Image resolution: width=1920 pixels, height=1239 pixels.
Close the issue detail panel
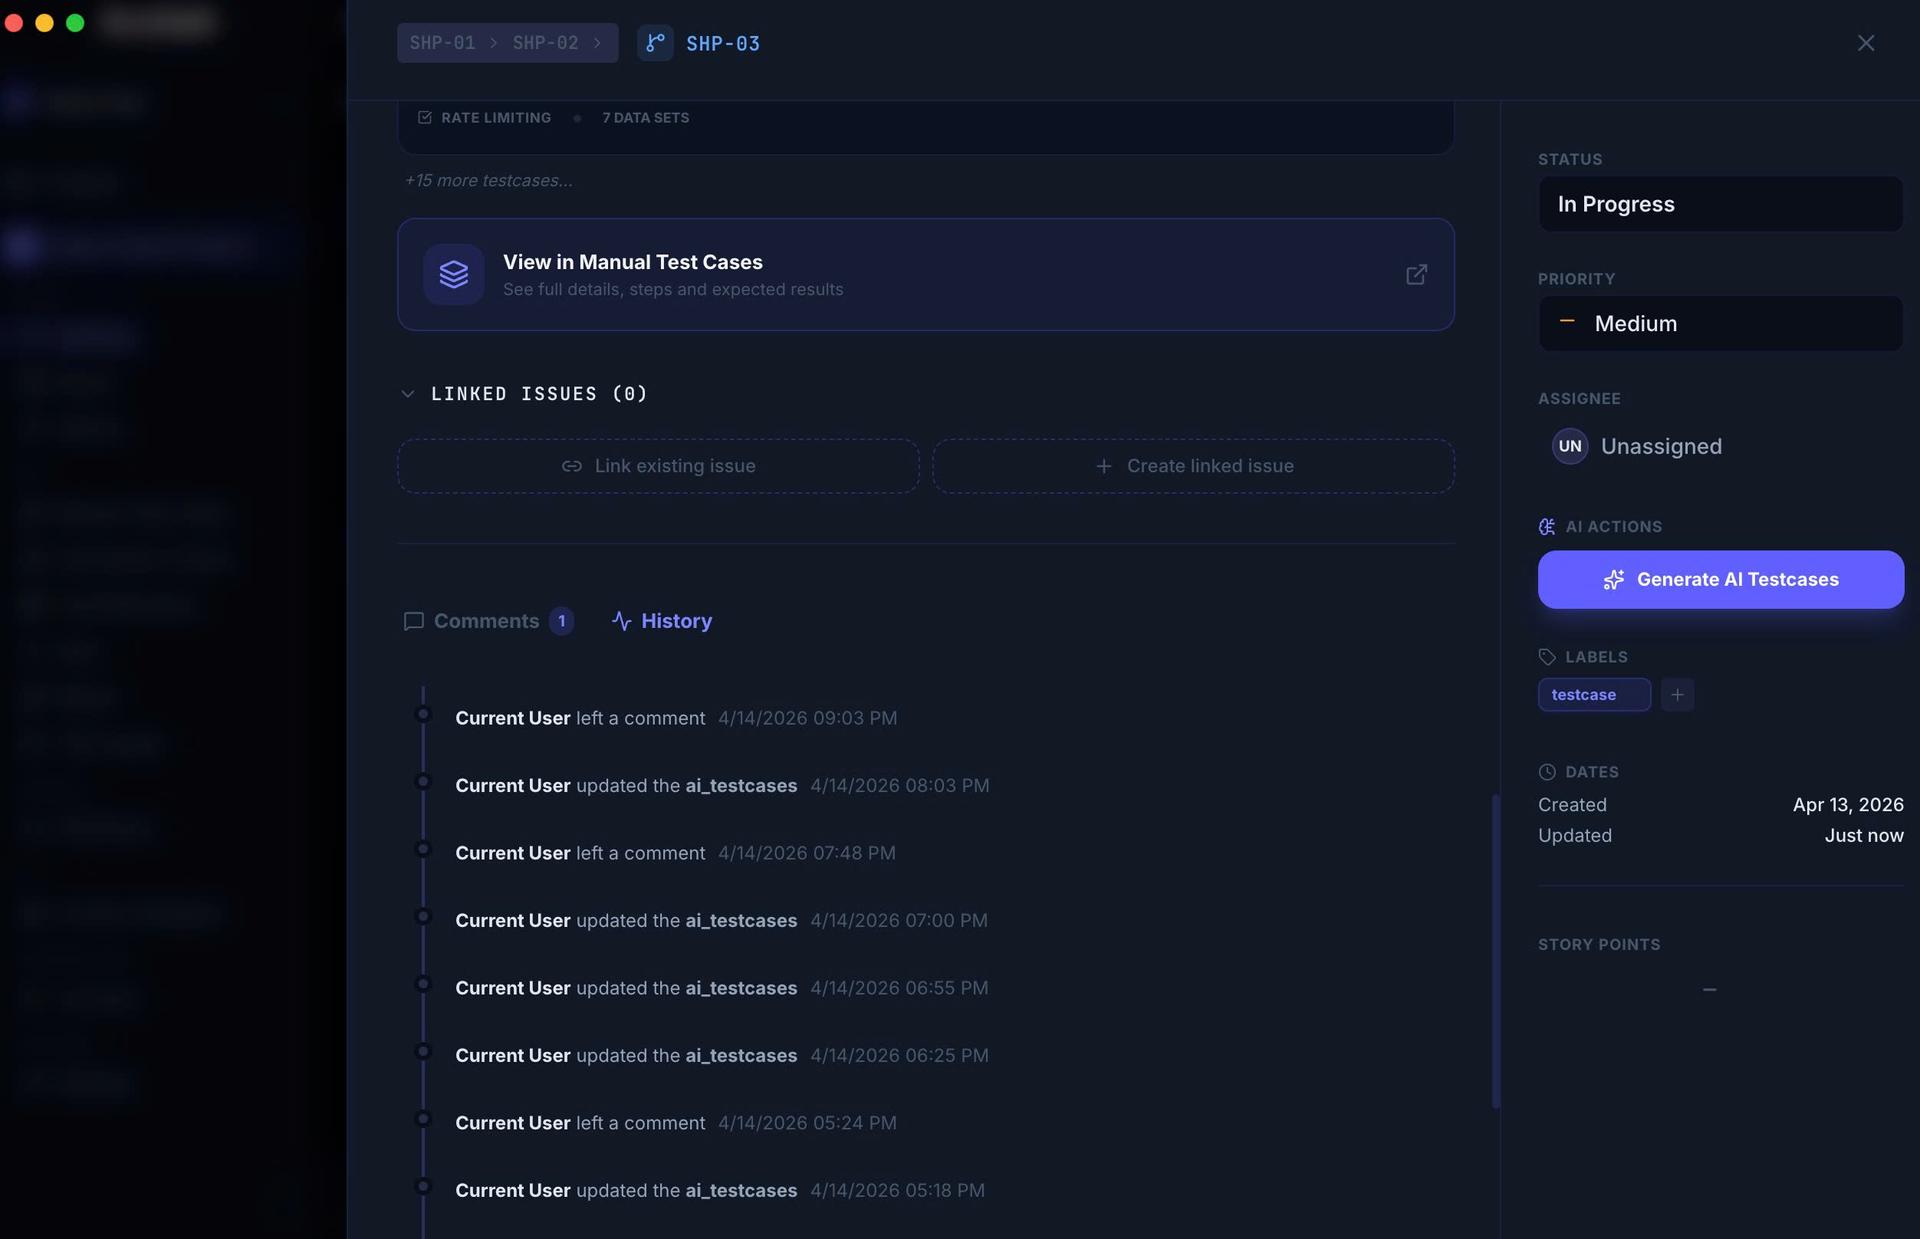coord(1866,43)
